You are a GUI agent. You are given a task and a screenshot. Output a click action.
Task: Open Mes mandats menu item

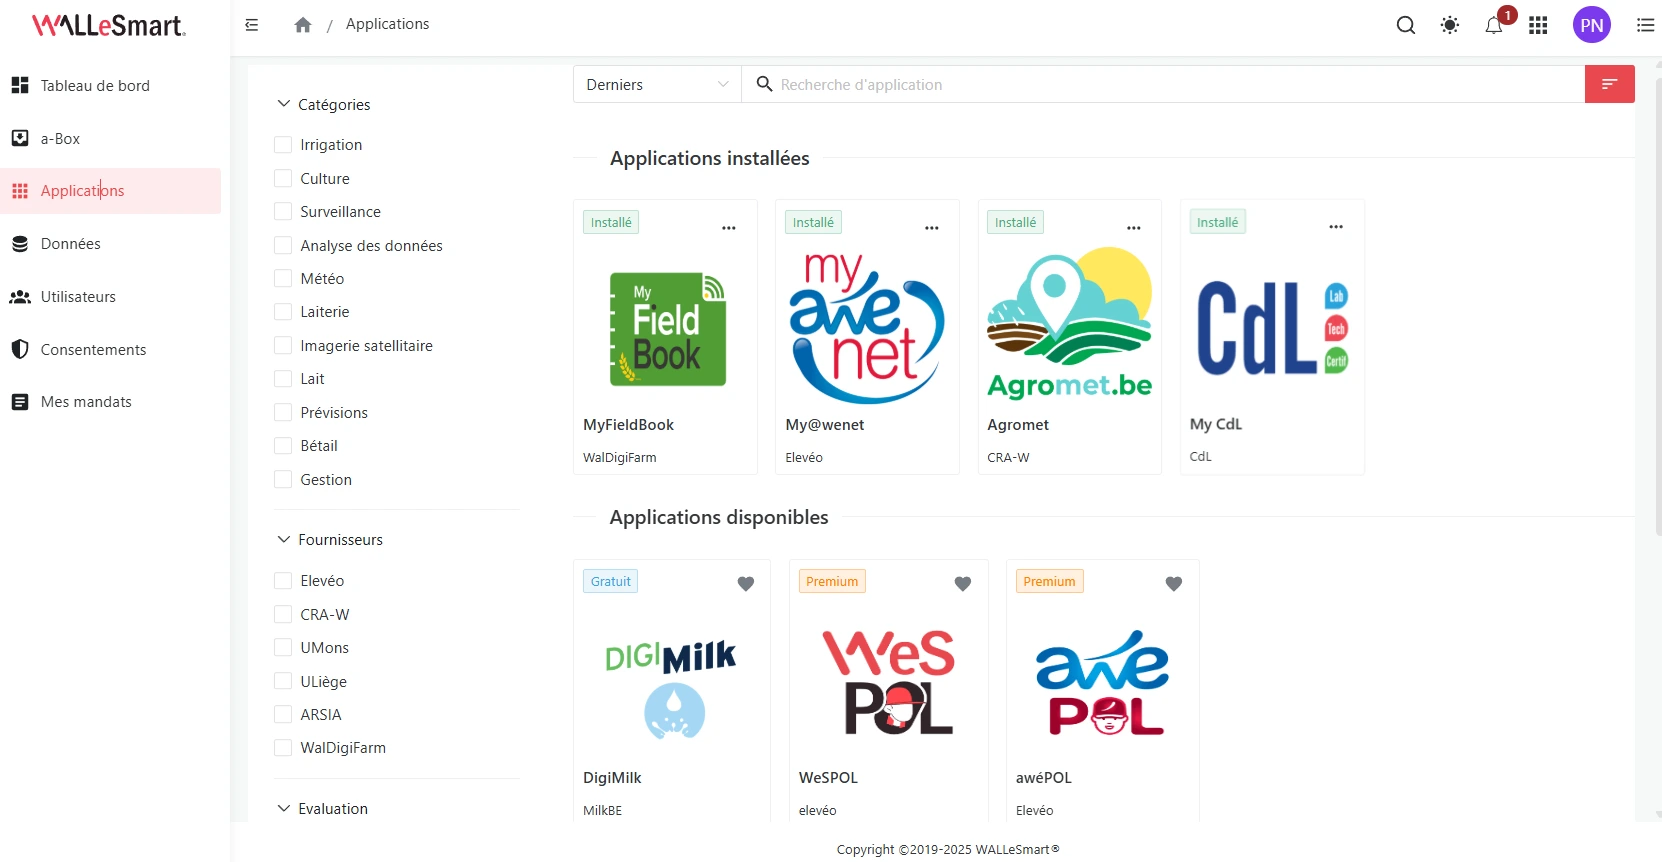pos(110,402)
